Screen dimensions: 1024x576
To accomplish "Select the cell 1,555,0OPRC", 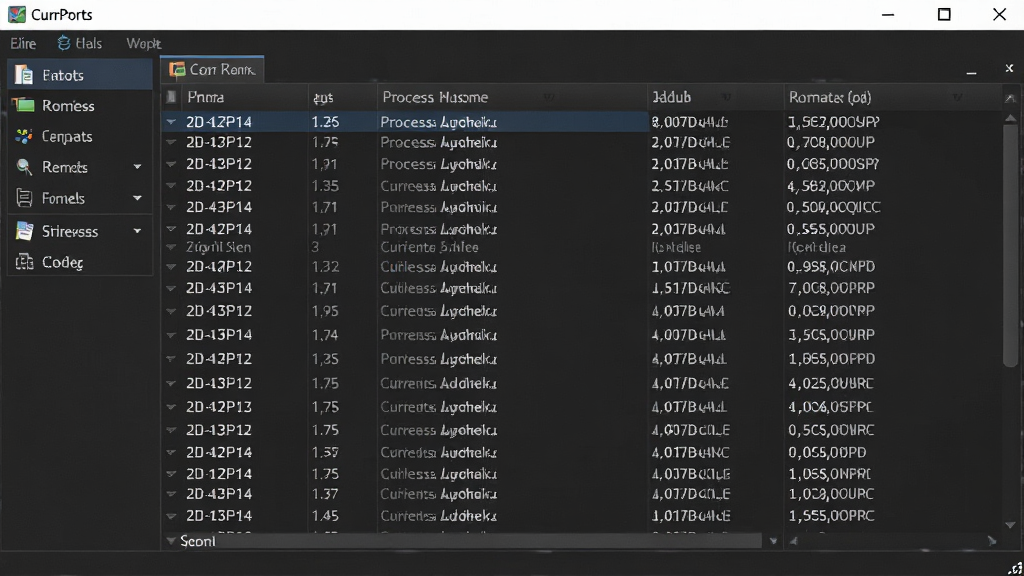I will tap(831, 516).
